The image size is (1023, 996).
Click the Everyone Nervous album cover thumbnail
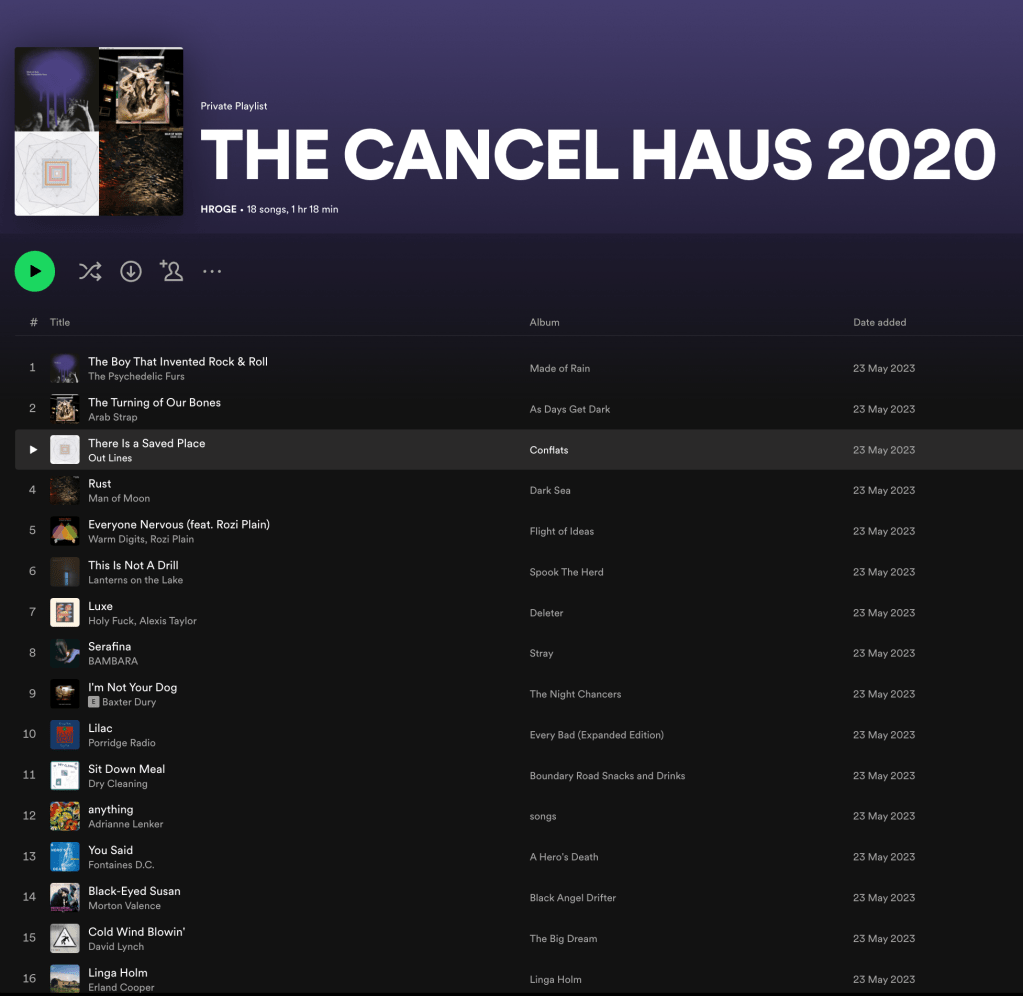point(65,531)
